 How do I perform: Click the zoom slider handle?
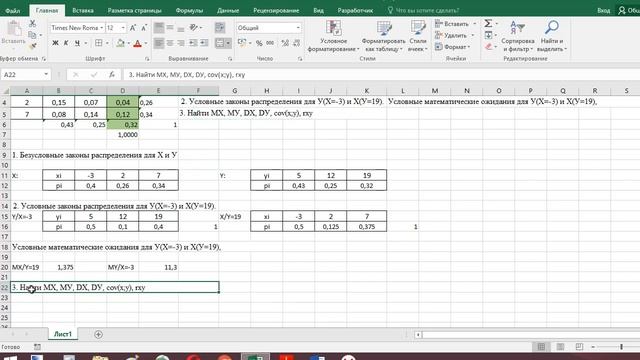click(621, 347)
